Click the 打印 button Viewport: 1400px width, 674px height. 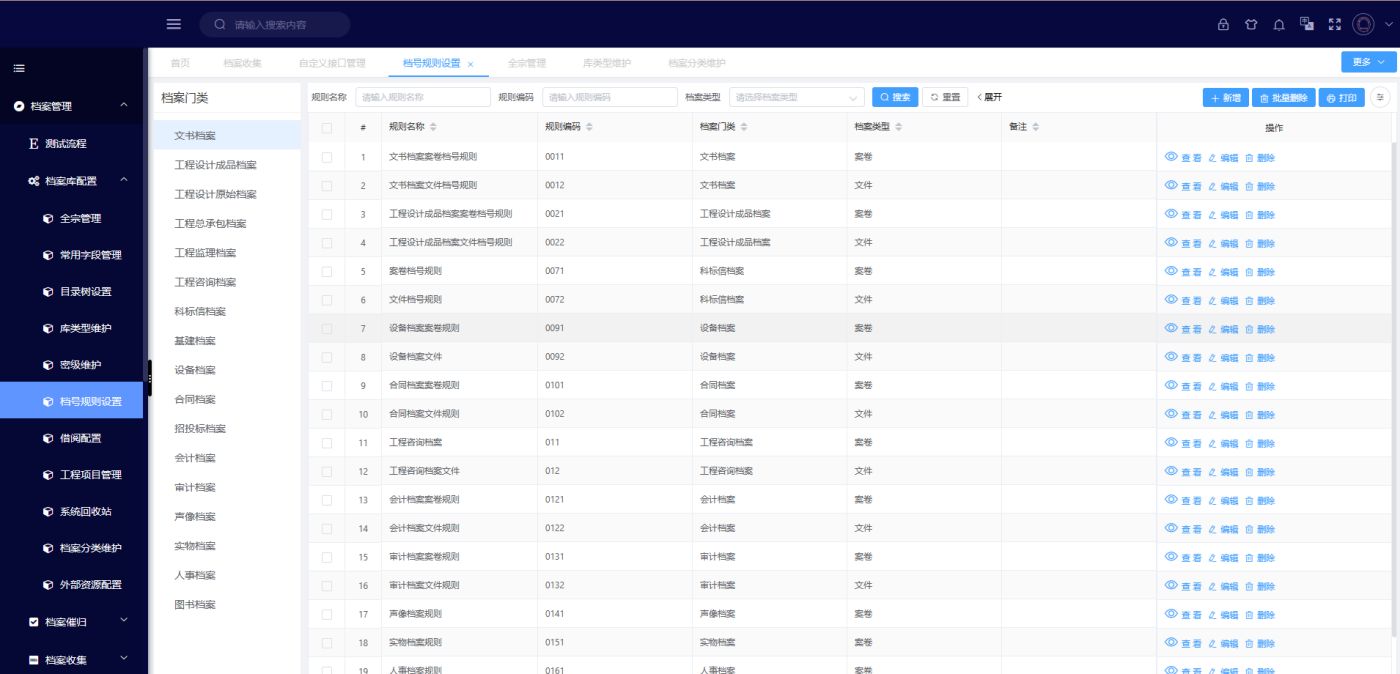coord(1341,98)
